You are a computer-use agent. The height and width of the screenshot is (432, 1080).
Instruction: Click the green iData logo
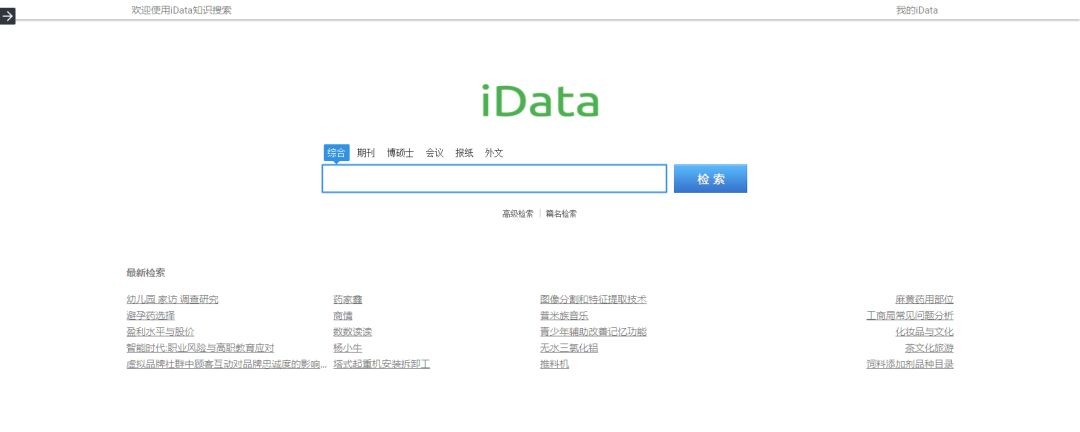coord(539,102)
